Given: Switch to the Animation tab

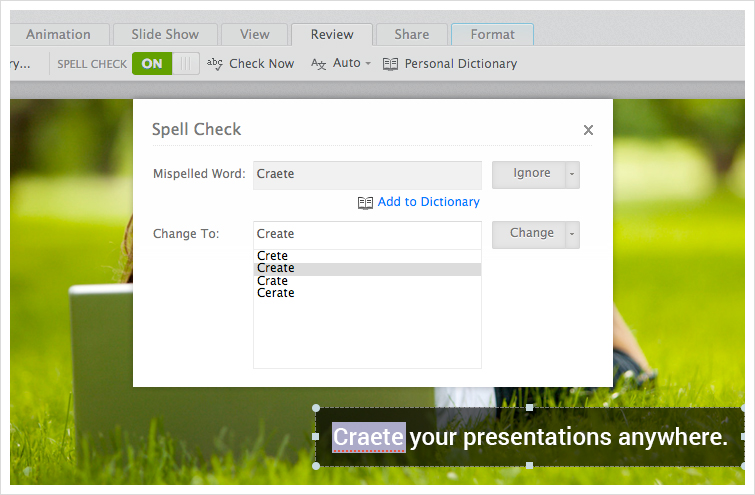Looking at the screenshot, I should 58,35.
